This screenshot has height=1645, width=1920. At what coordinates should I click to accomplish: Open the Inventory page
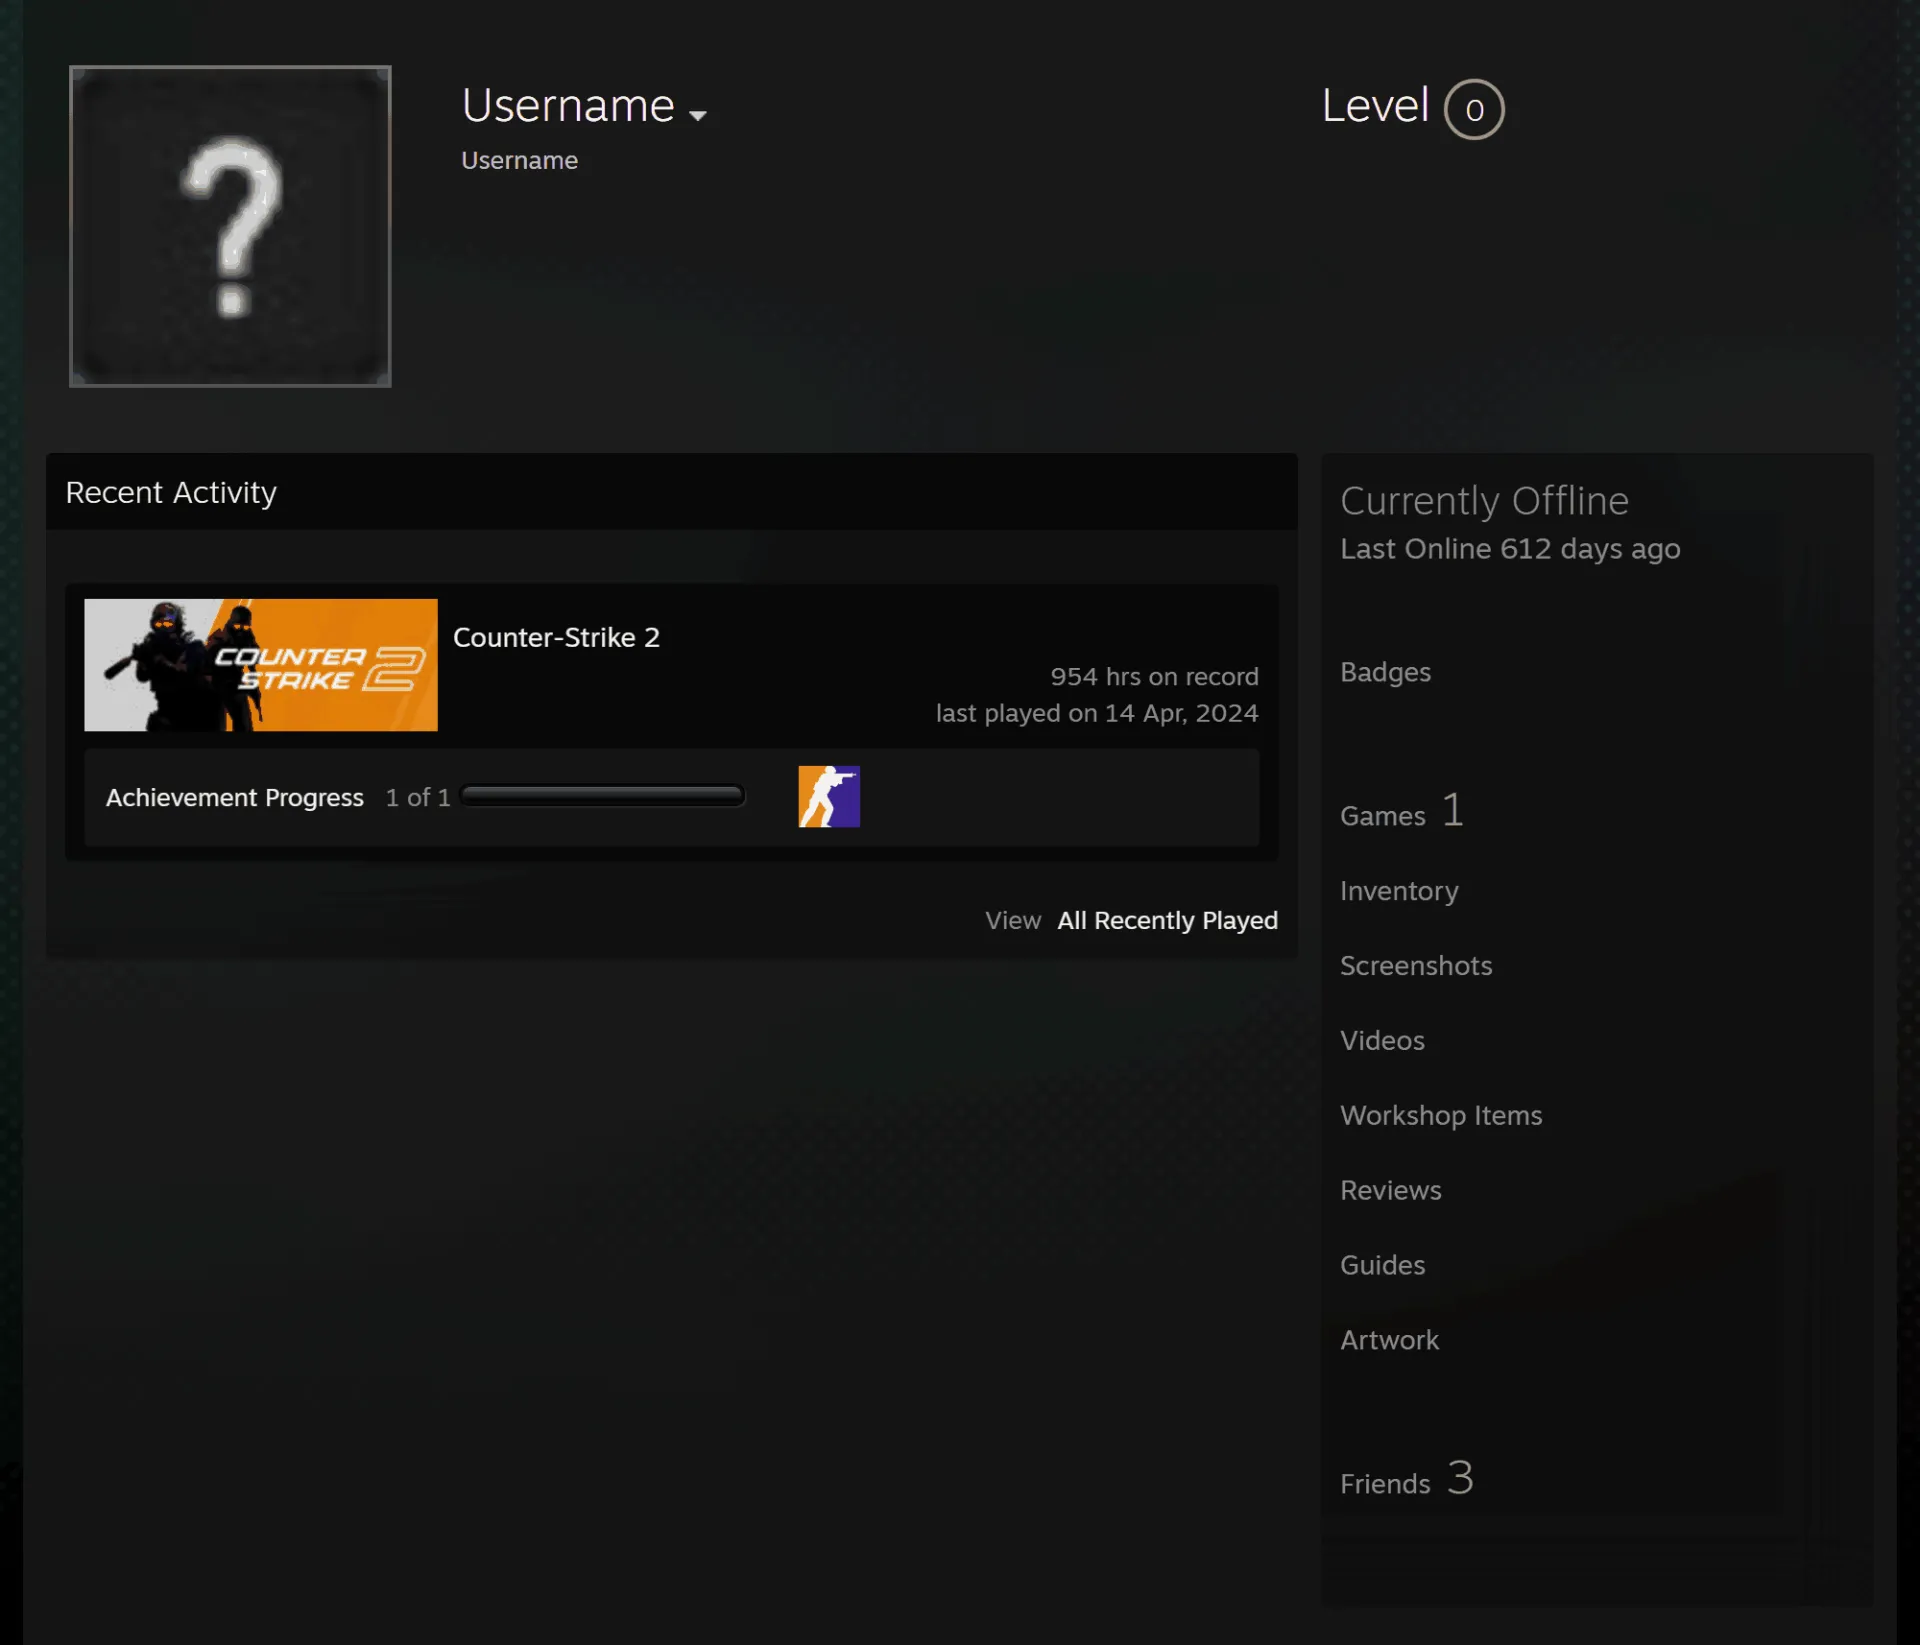(1399, 891)
